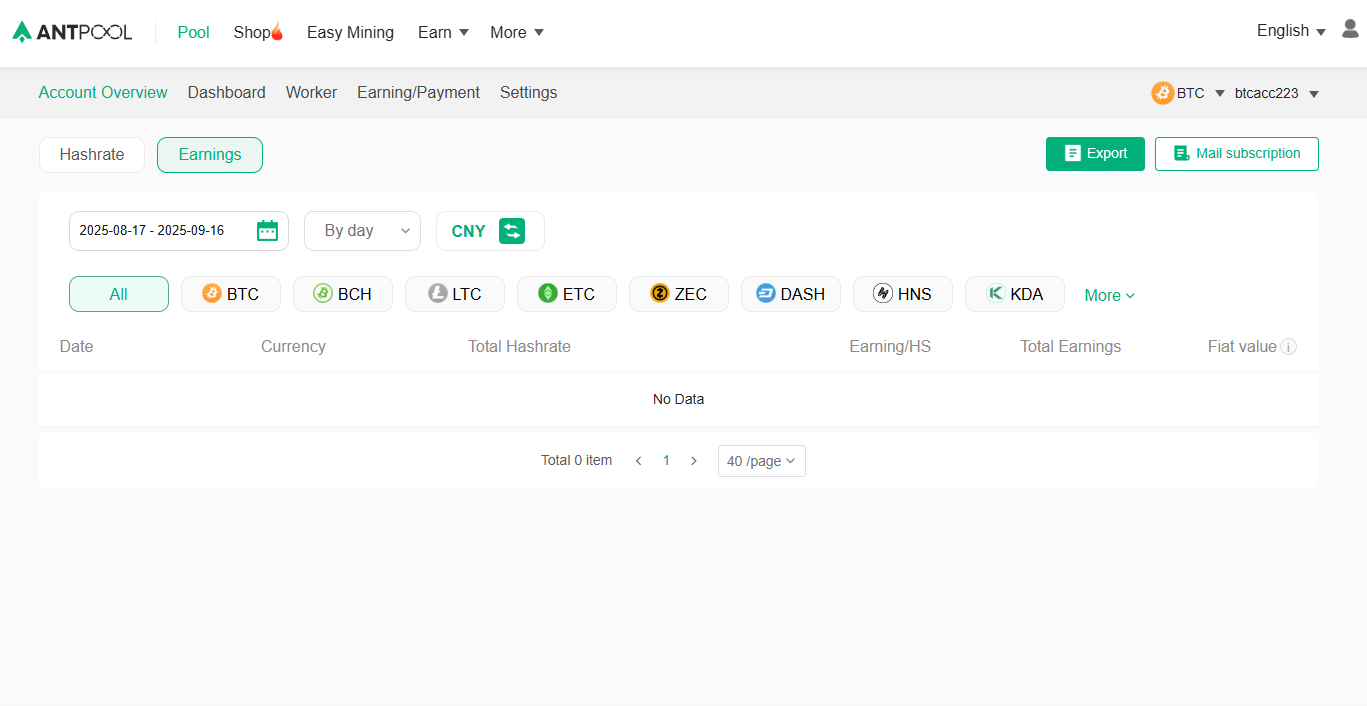1367x706 pixels.
Task: Click the currency swap icon next to CNY
Action: click(x=513, y=230)
